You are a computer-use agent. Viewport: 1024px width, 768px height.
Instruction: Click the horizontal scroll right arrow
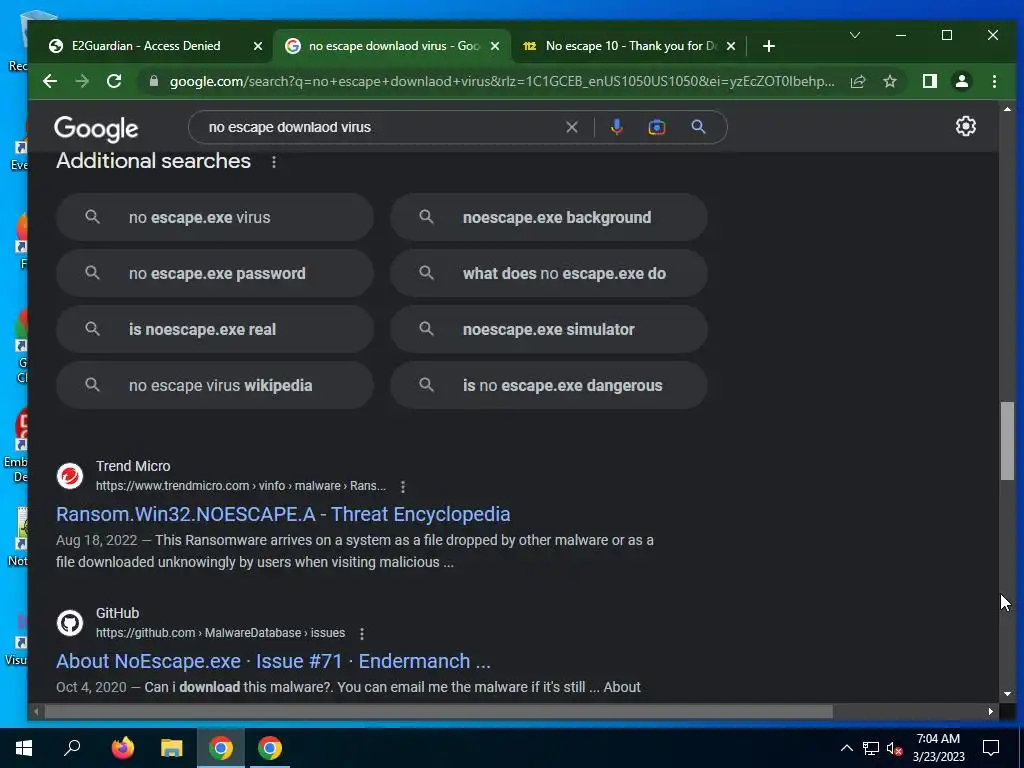coord(991,711)
